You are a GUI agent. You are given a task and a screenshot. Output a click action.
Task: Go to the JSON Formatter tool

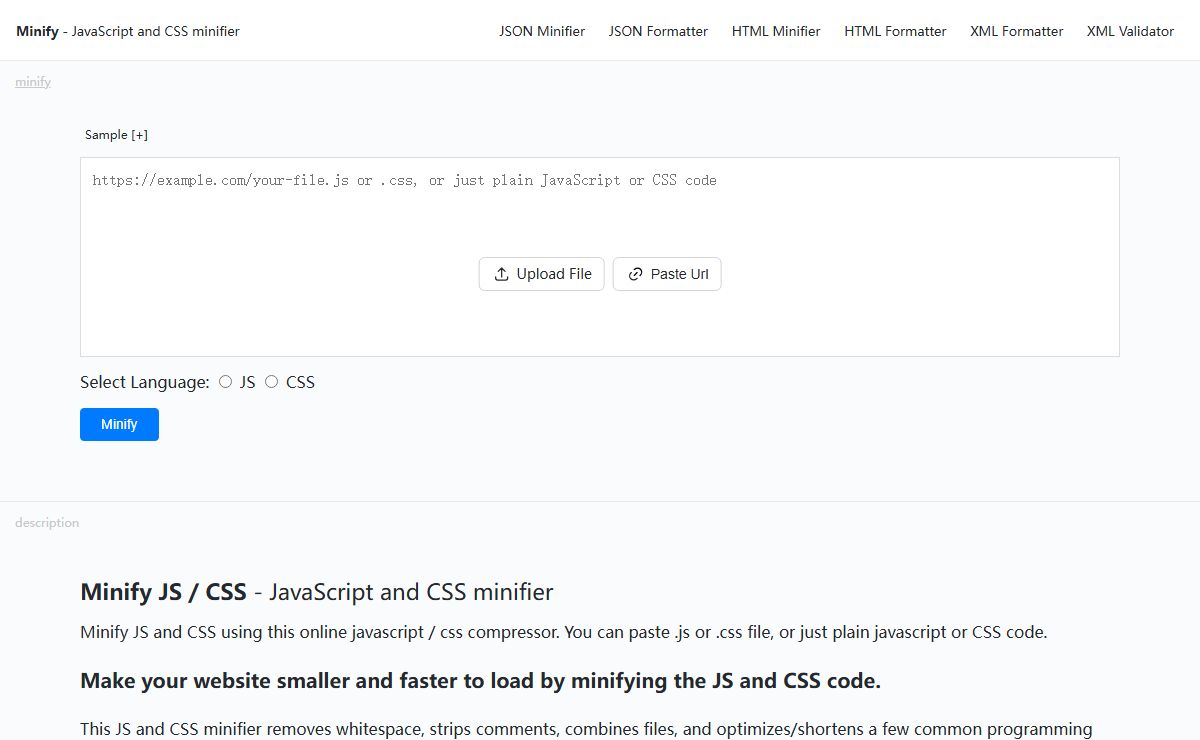click(x=658, y=31)
